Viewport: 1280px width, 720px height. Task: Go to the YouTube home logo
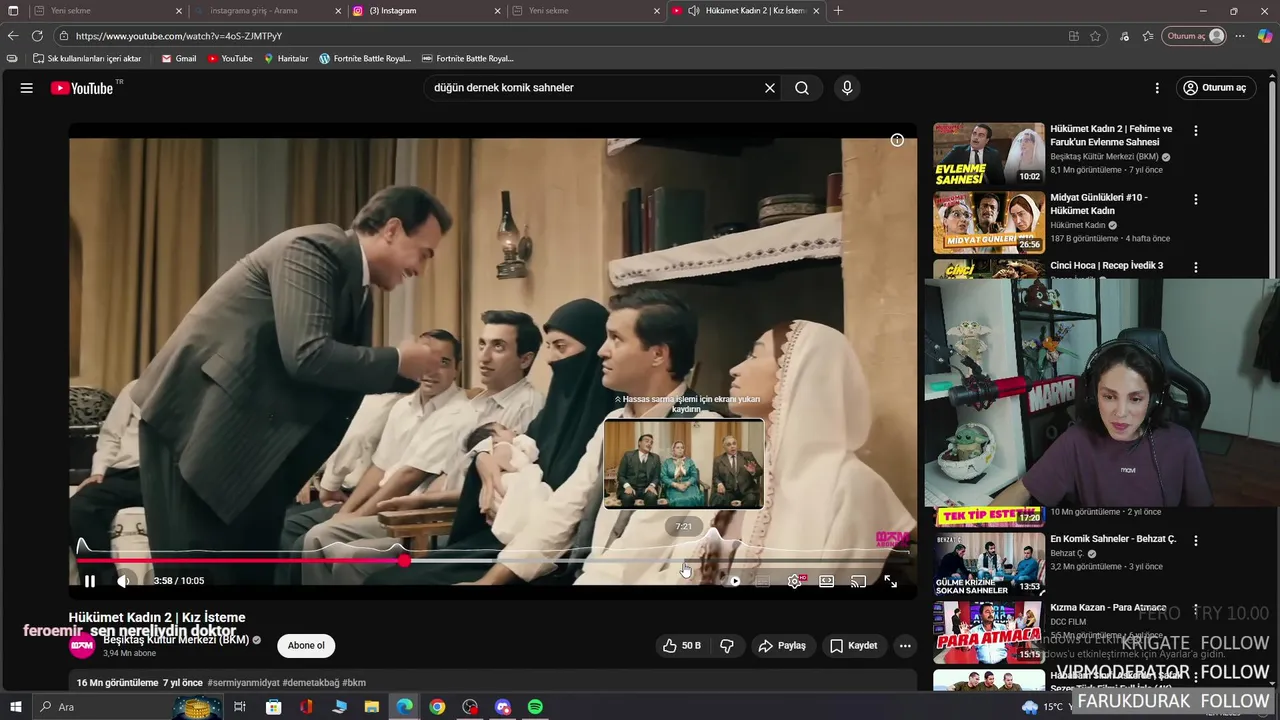[x=82, y=88]
